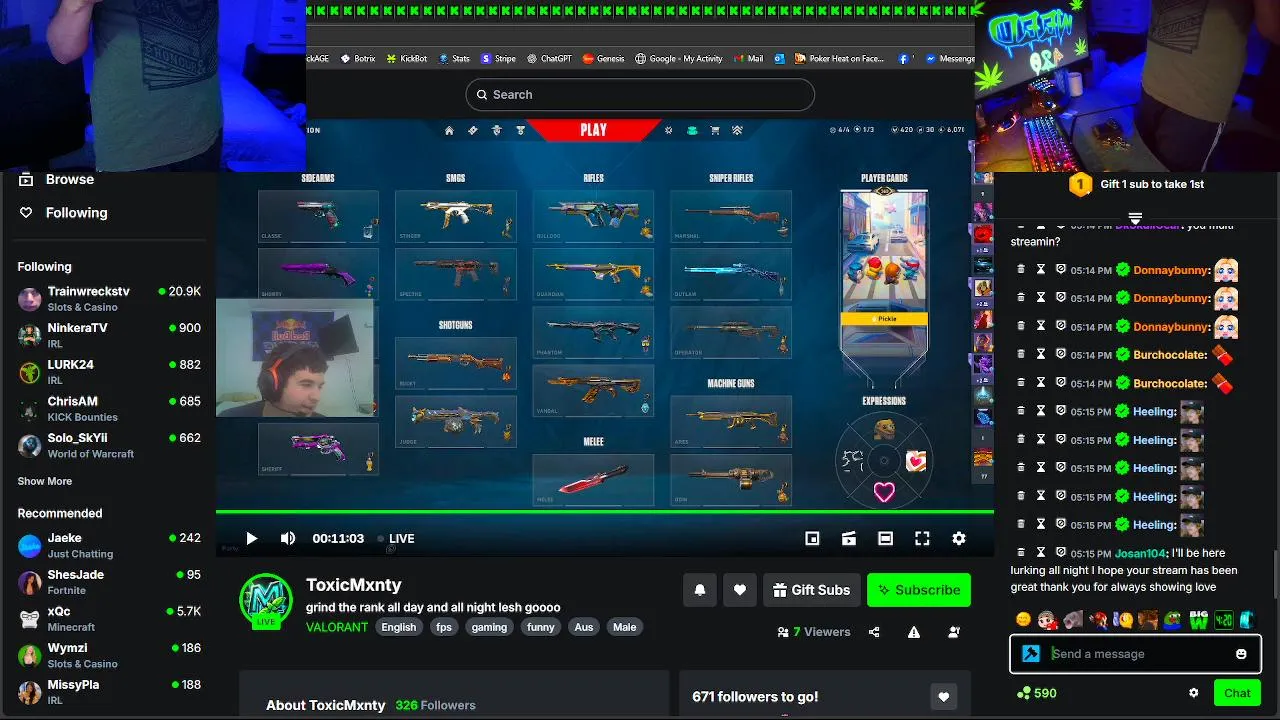Screen dimensions: 1280x720
Task: Open player settings gear icon
Action: (x=959, y=538)
